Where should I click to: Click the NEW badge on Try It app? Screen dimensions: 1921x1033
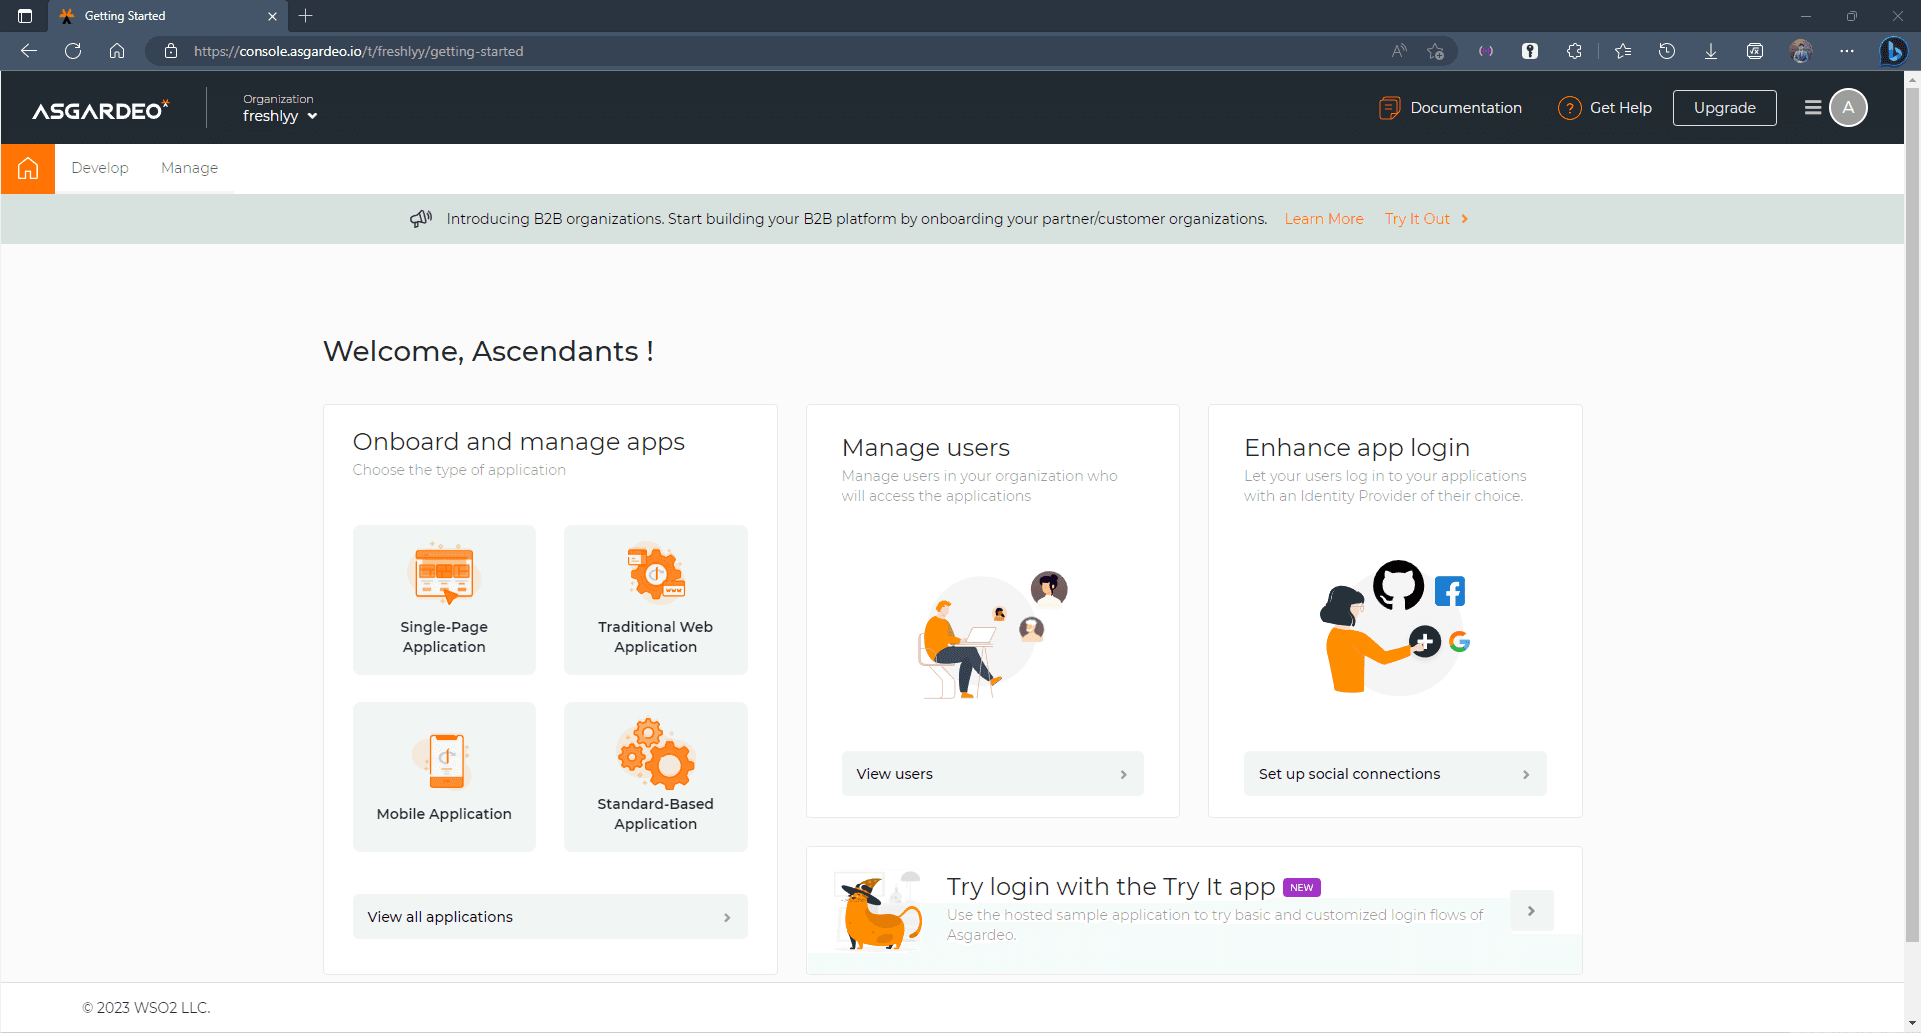1301,887
